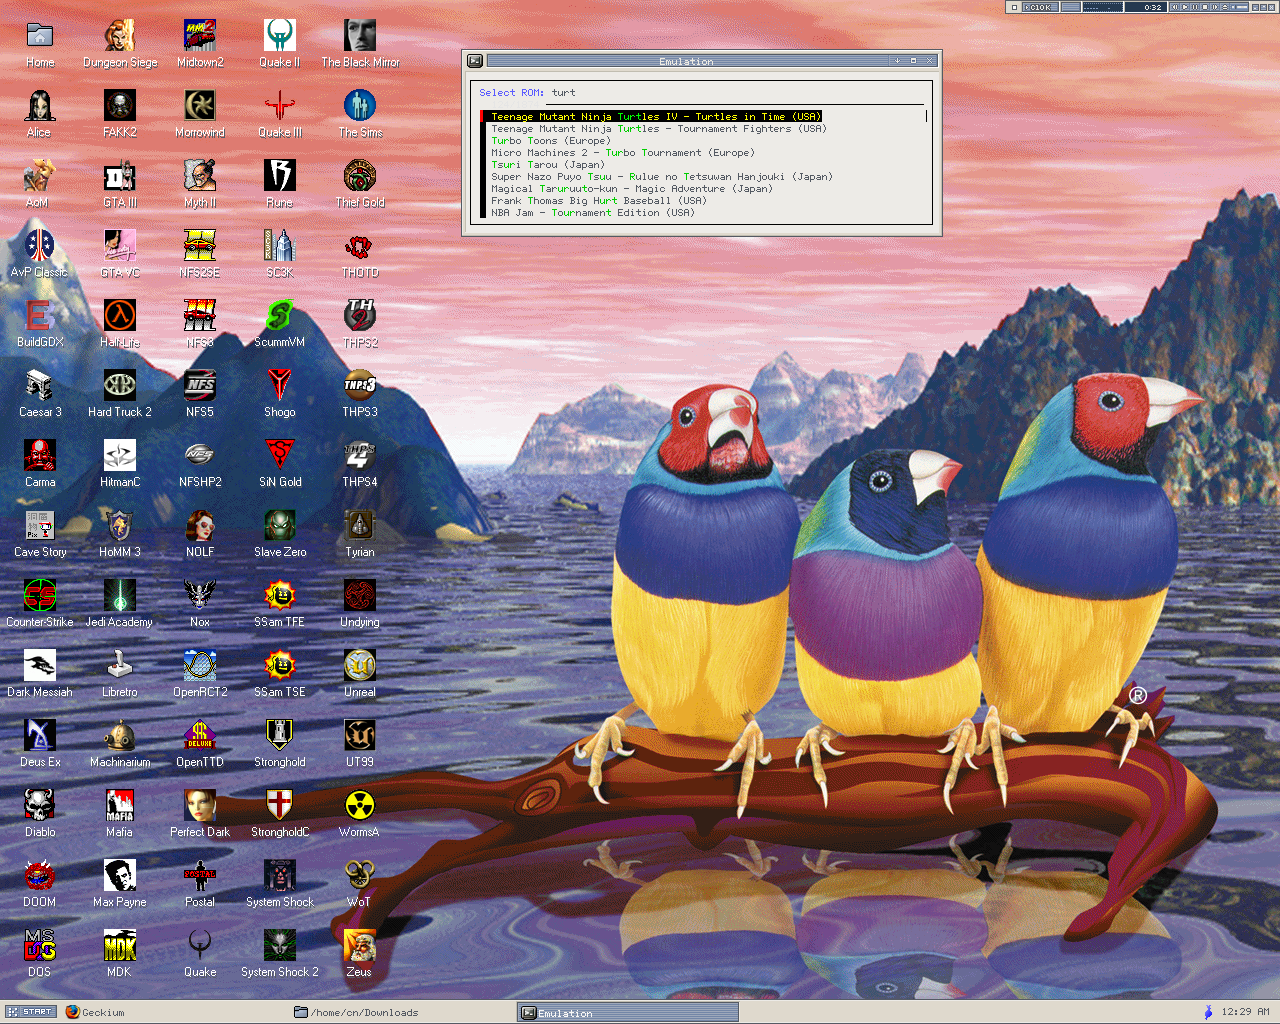Select the Thief Gold icon

[360, 182]
